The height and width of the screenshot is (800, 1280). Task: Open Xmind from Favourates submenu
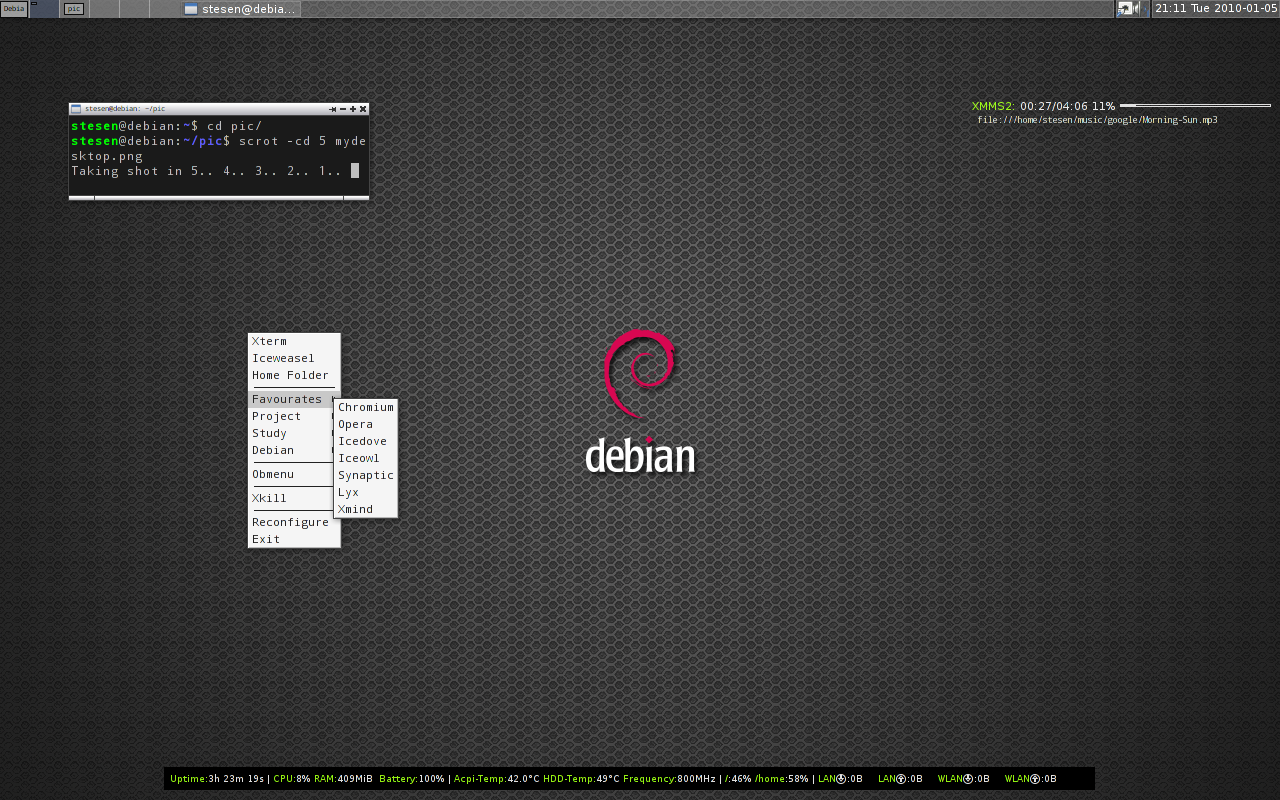point(366,509)
